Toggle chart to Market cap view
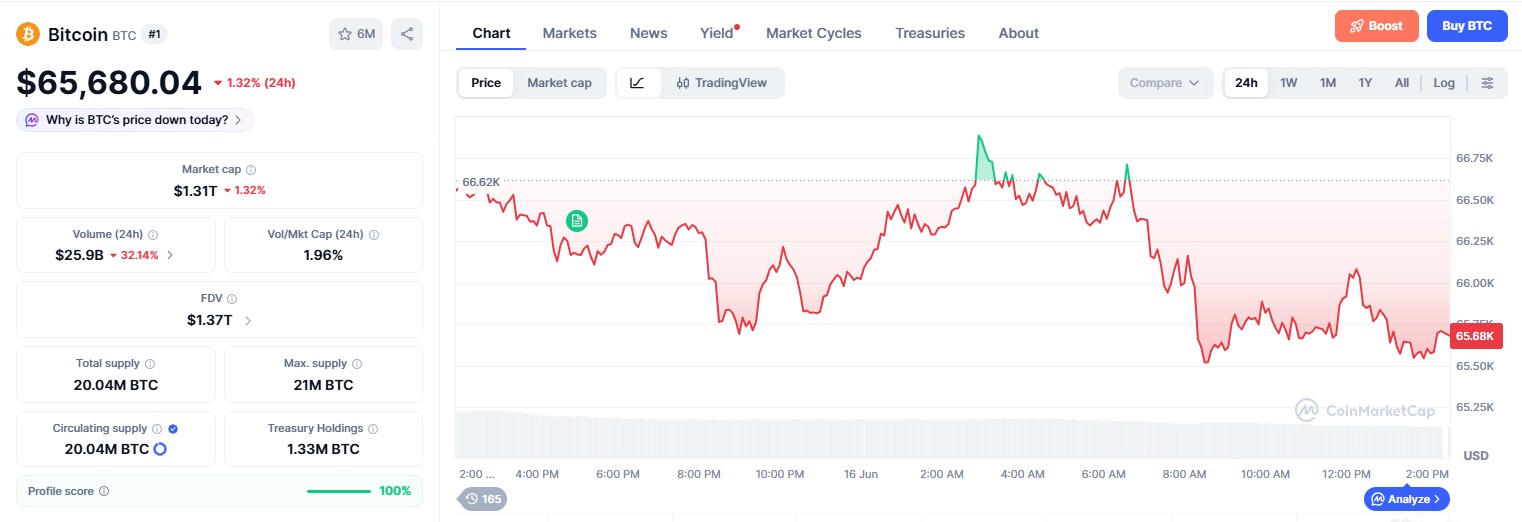Viewport: 1522px width, 522px height. tap(559, 83)
